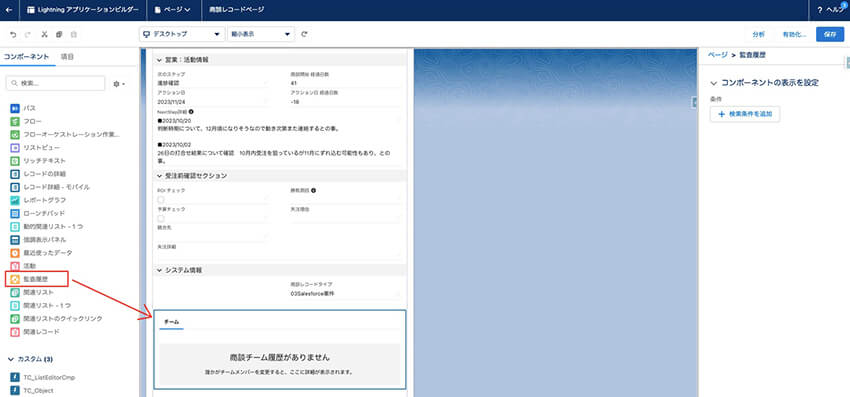Open the 縮小表示 zoom dropdown

click(261, 34)
